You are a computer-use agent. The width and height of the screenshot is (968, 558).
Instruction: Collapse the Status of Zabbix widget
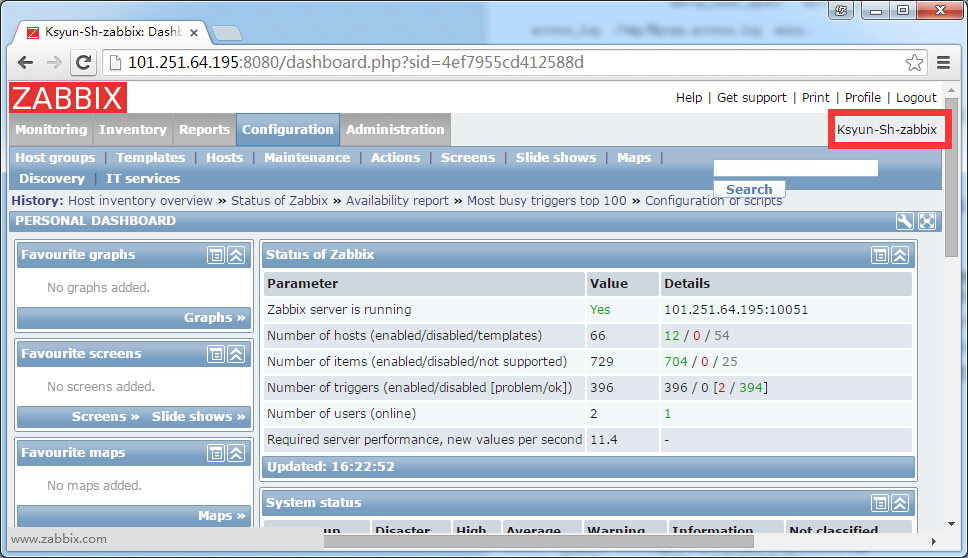tap(900, 255)
